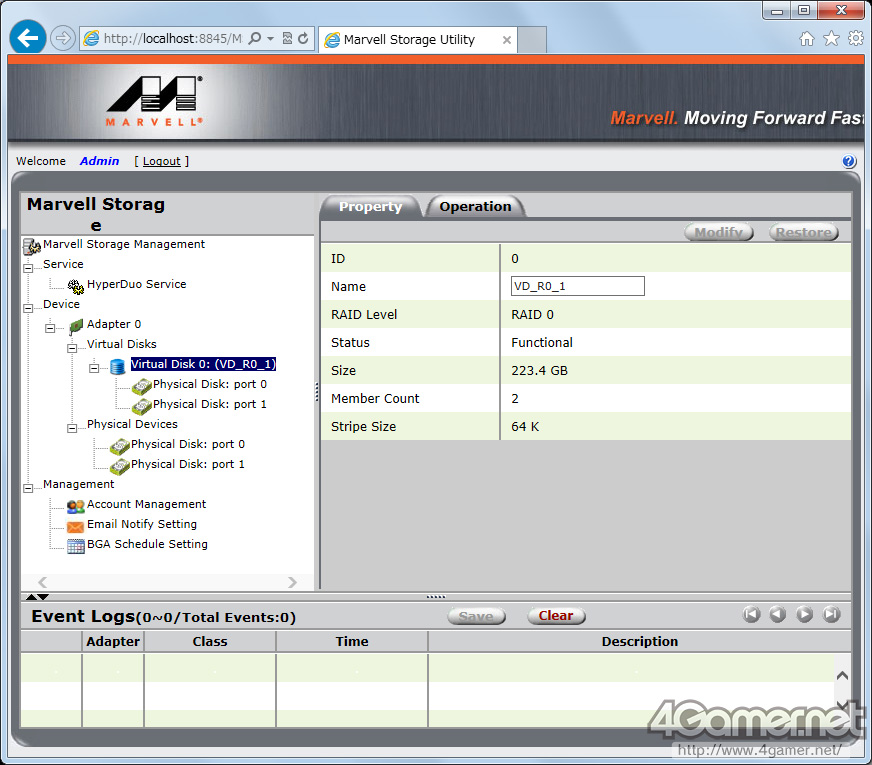Click the Adapter 0 green icon
Screen dimensions: 872x765
[76, 325]
